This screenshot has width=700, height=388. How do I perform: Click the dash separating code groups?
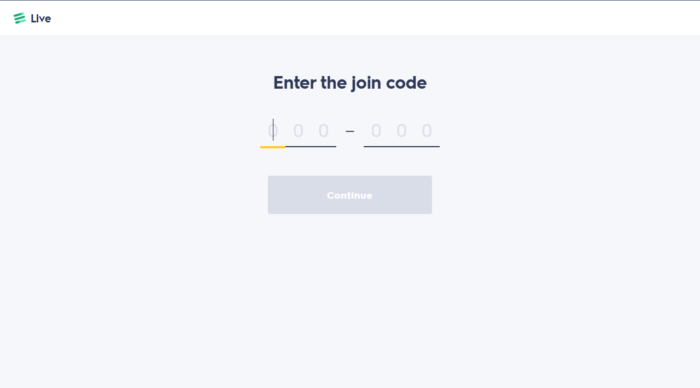pyautogui.click(x=350, y=131)
